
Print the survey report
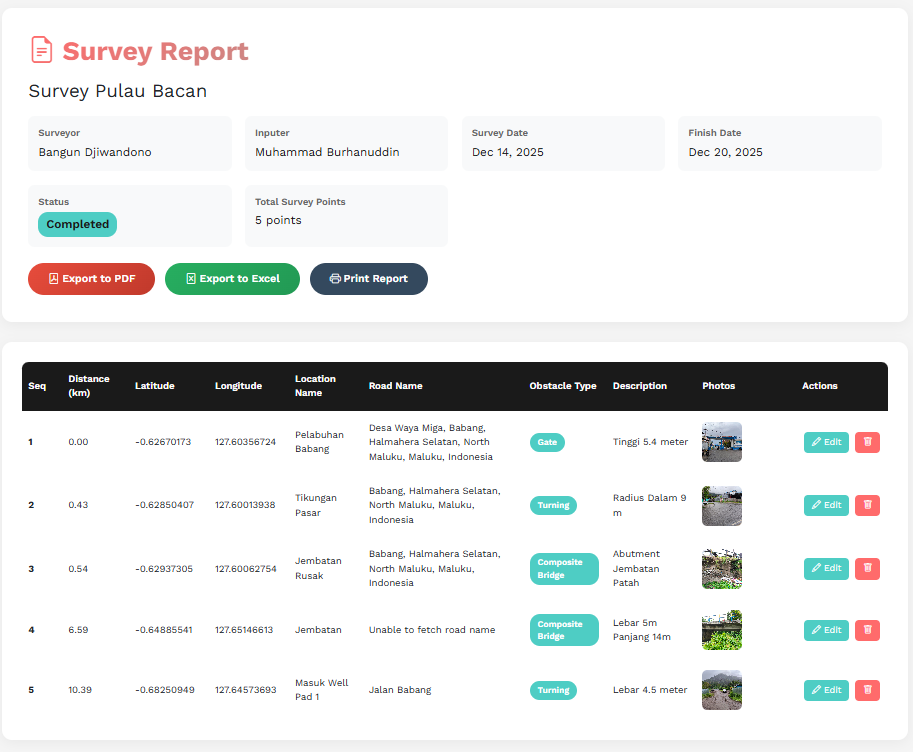(368, 279)
